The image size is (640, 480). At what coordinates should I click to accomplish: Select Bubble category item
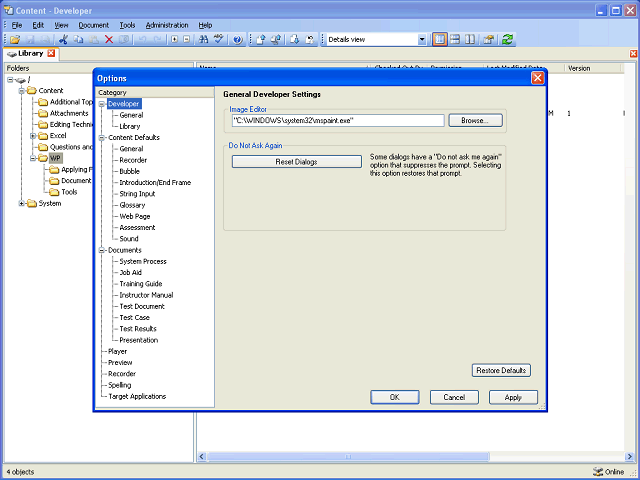(129, 171)
